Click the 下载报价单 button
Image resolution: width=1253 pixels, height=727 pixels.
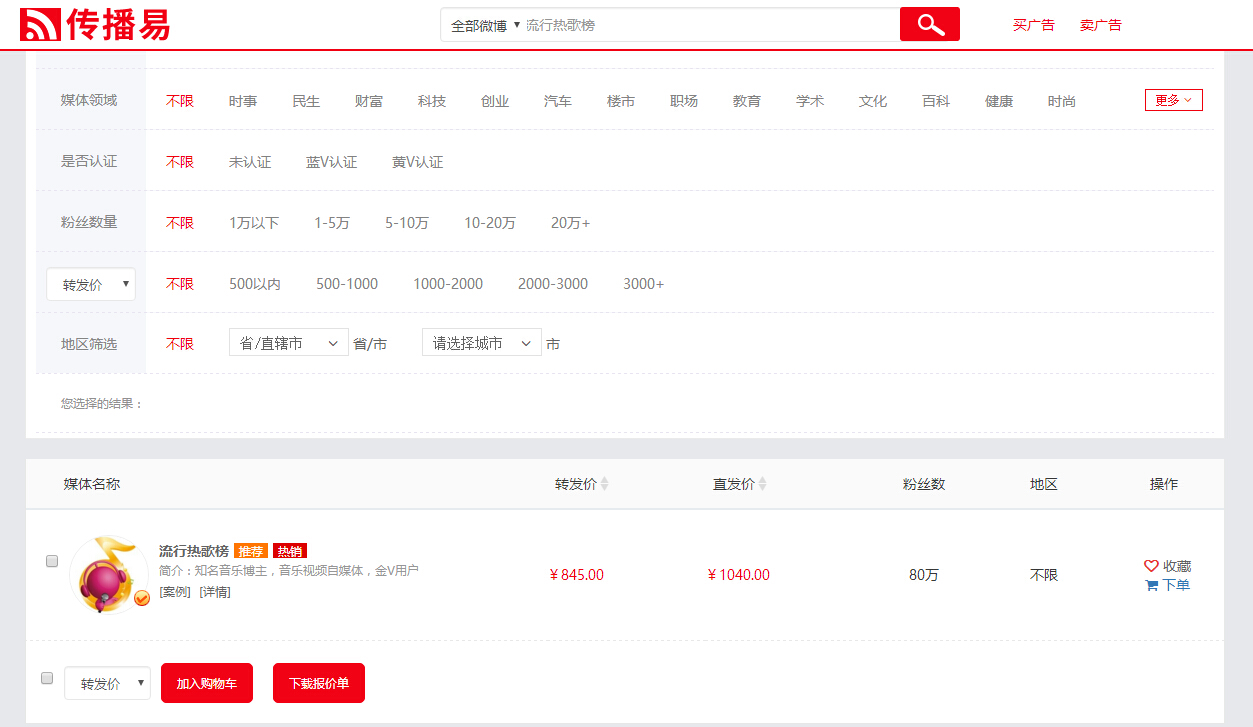coord(319,684)
